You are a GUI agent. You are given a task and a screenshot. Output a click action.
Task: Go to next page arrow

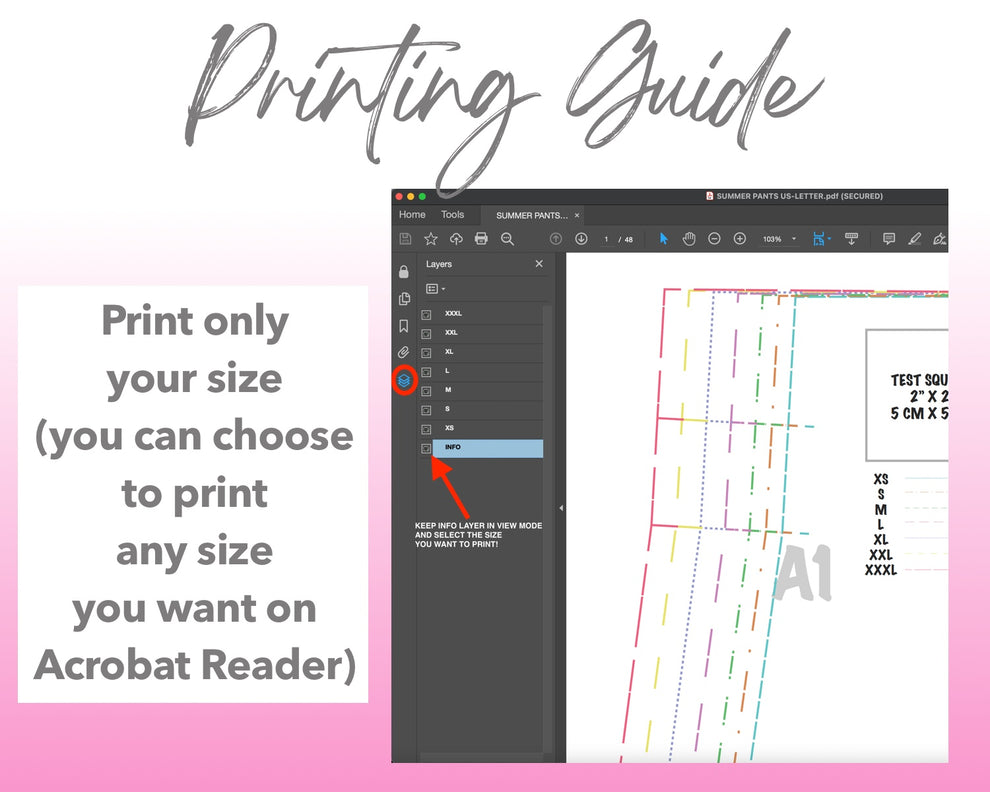[x=581, y=239]
